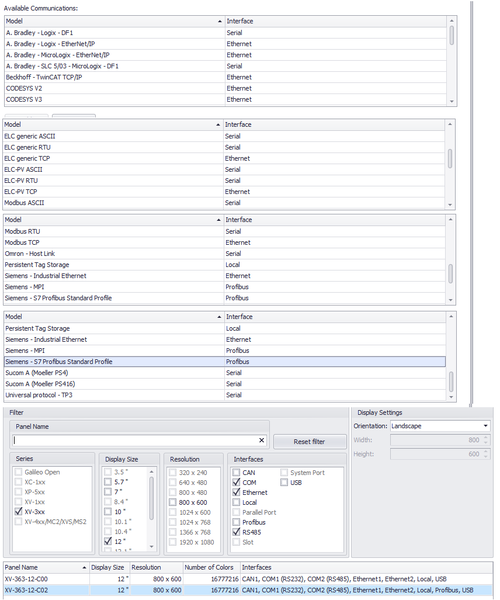500x600 pixels.
Task: Select A. Bradley - Logix - EtherNet/IP row
Action: 225,44
